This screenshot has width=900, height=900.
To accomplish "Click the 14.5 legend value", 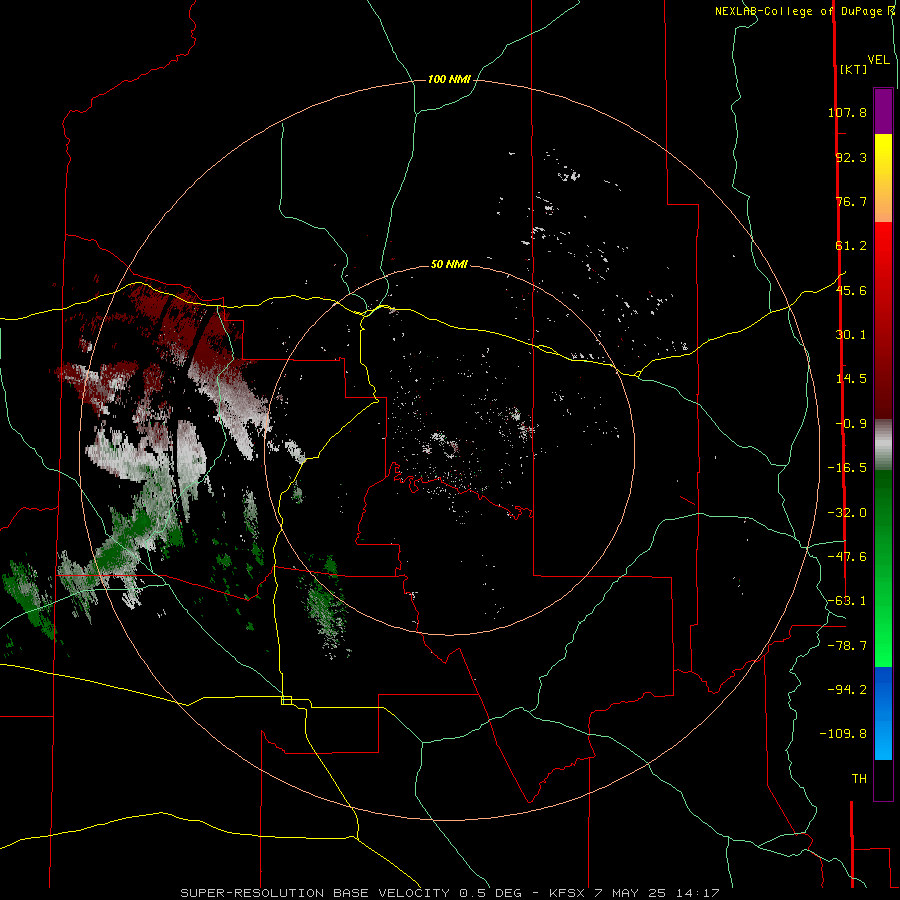I will pos(851,379).
